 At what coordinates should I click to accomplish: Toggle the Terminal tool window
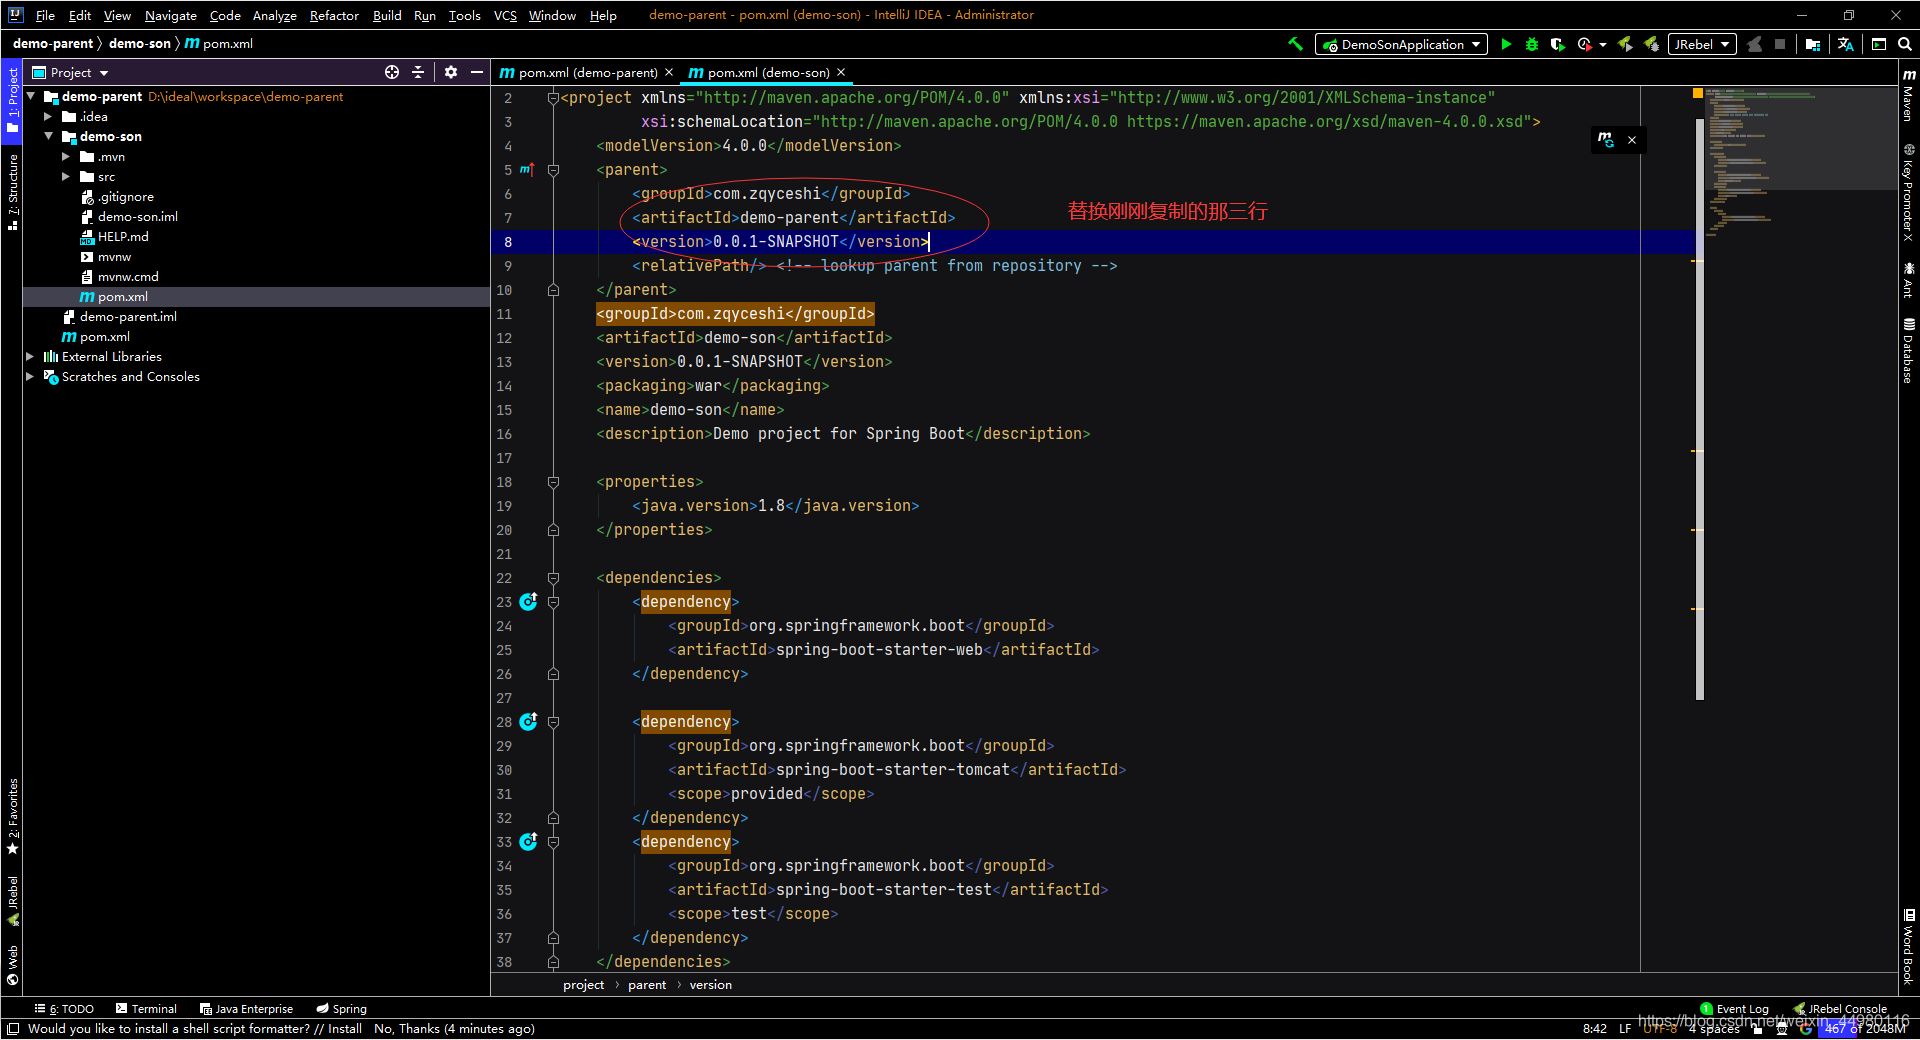[x=146, y=1009]
